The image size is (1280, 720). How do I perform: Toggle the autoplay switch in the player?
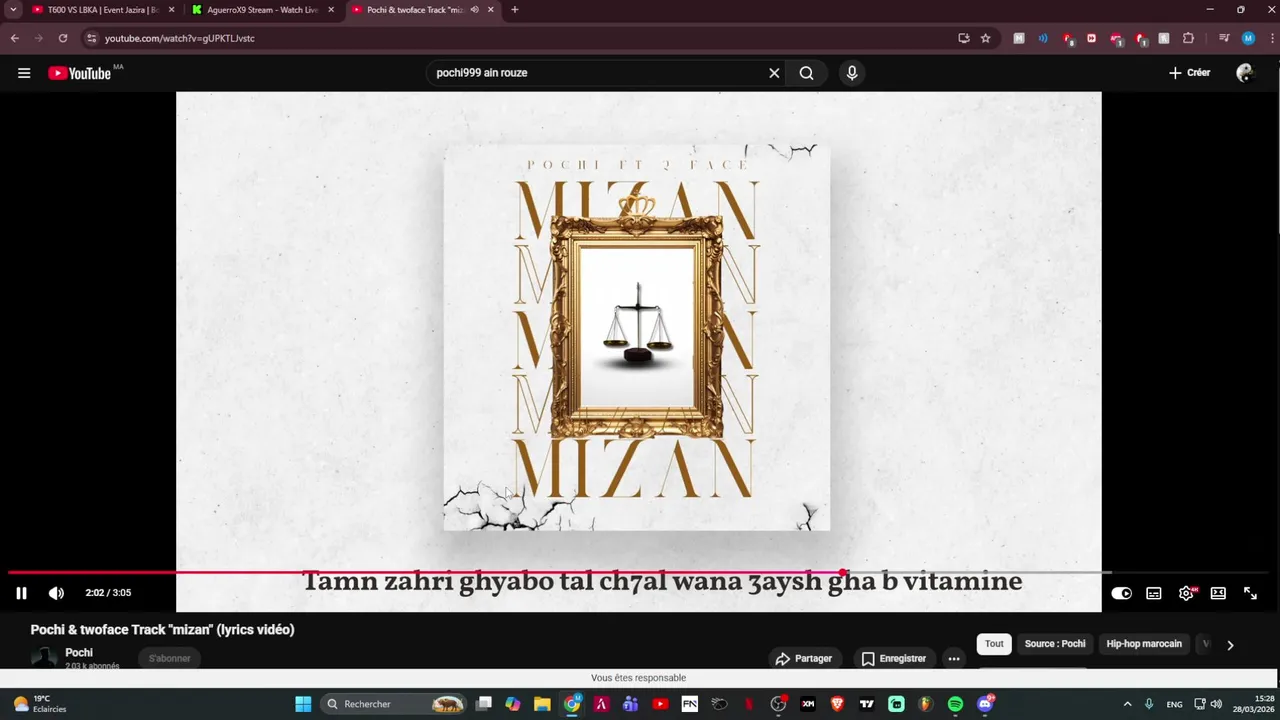(1122, 593)
